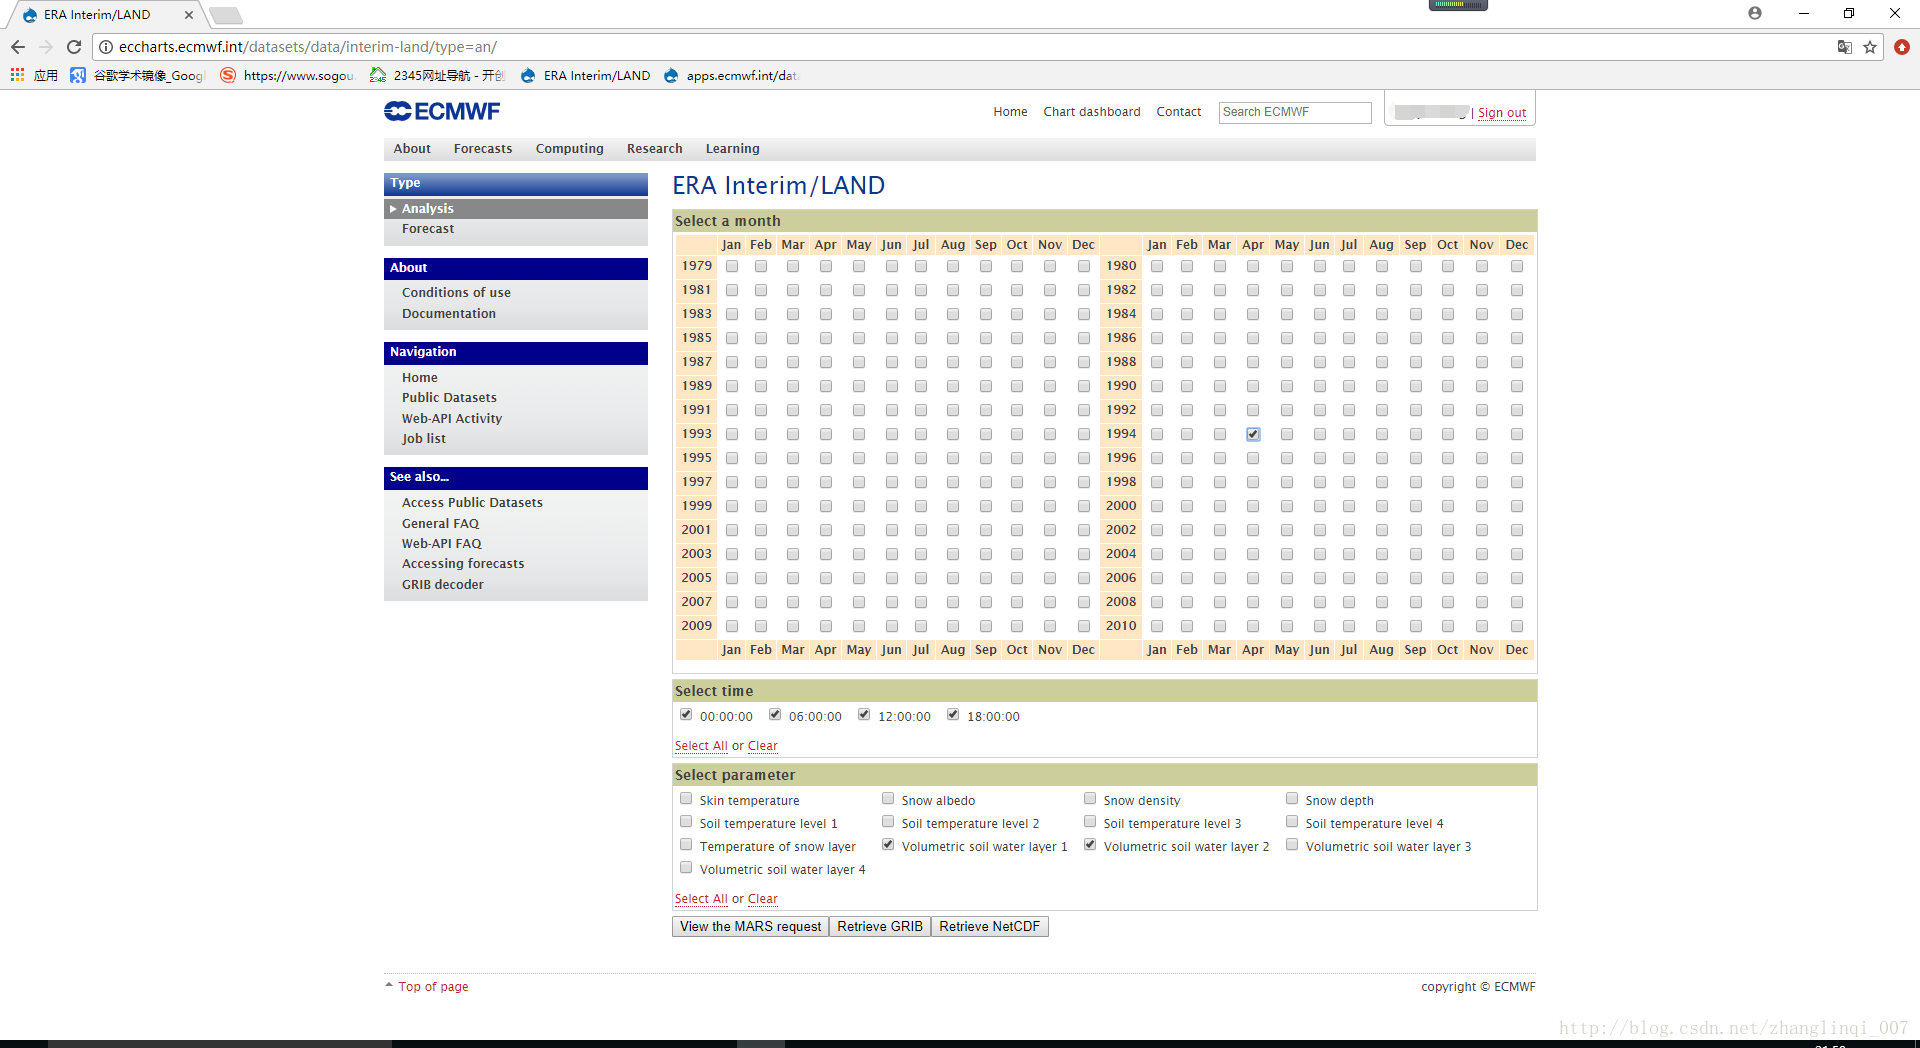Open the Learning menu
1920x1048 pixels.
click(733, 149)
